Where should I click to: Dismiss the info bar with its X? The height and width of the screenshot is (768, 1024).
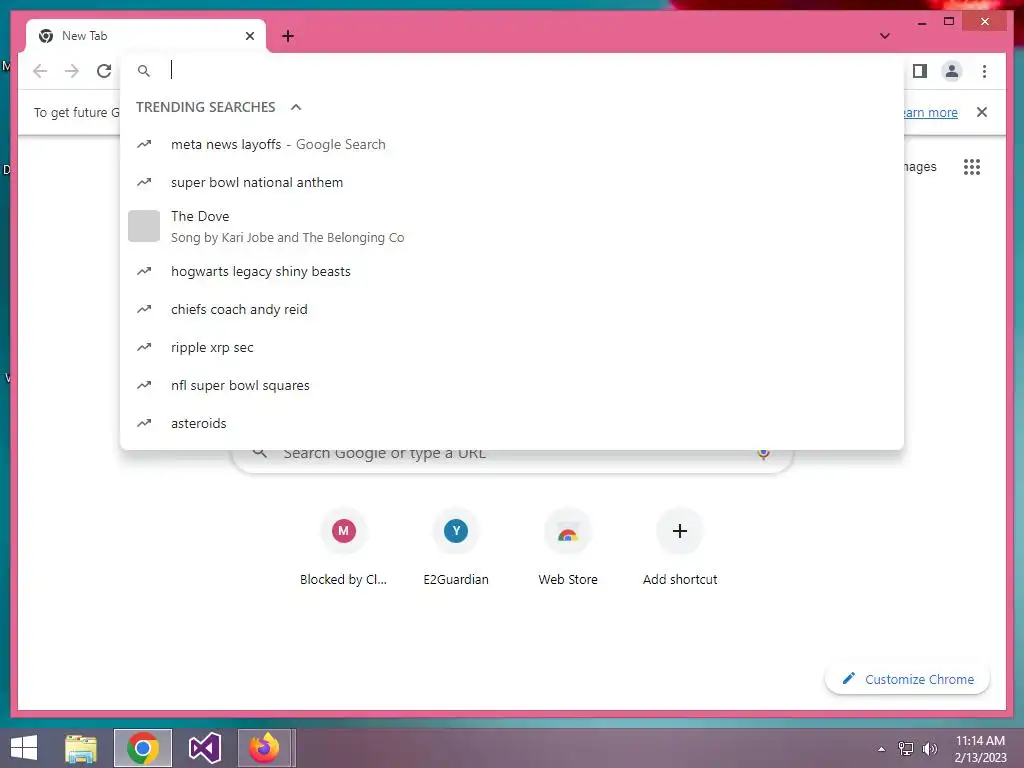(982, 112)
